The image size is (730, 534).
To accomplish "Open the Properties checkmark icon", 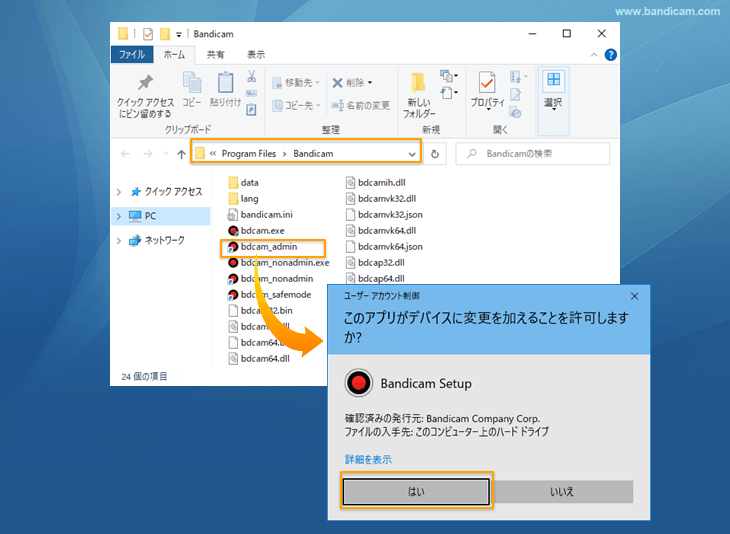I will [487, 83].
